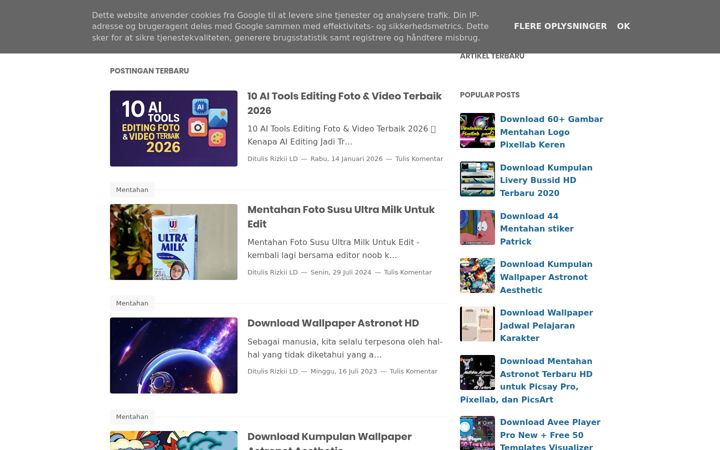The height and width of the screenshot is (450, 720).
Task: Open thumbnail for Wallpaper Astronot Aesthetic popular post
Action: [x=478, y=276]
